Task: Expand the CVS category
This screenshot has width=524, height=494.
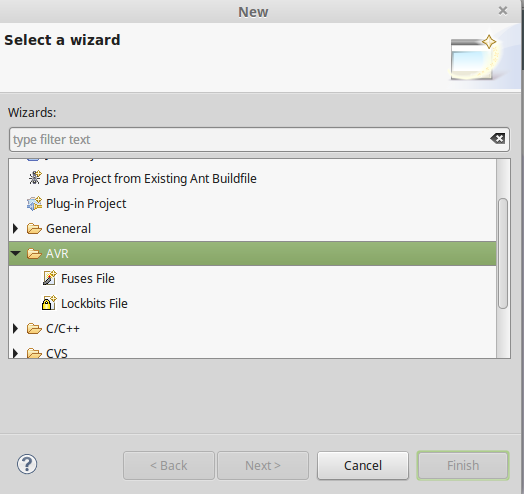Action: tap(15, 353)
